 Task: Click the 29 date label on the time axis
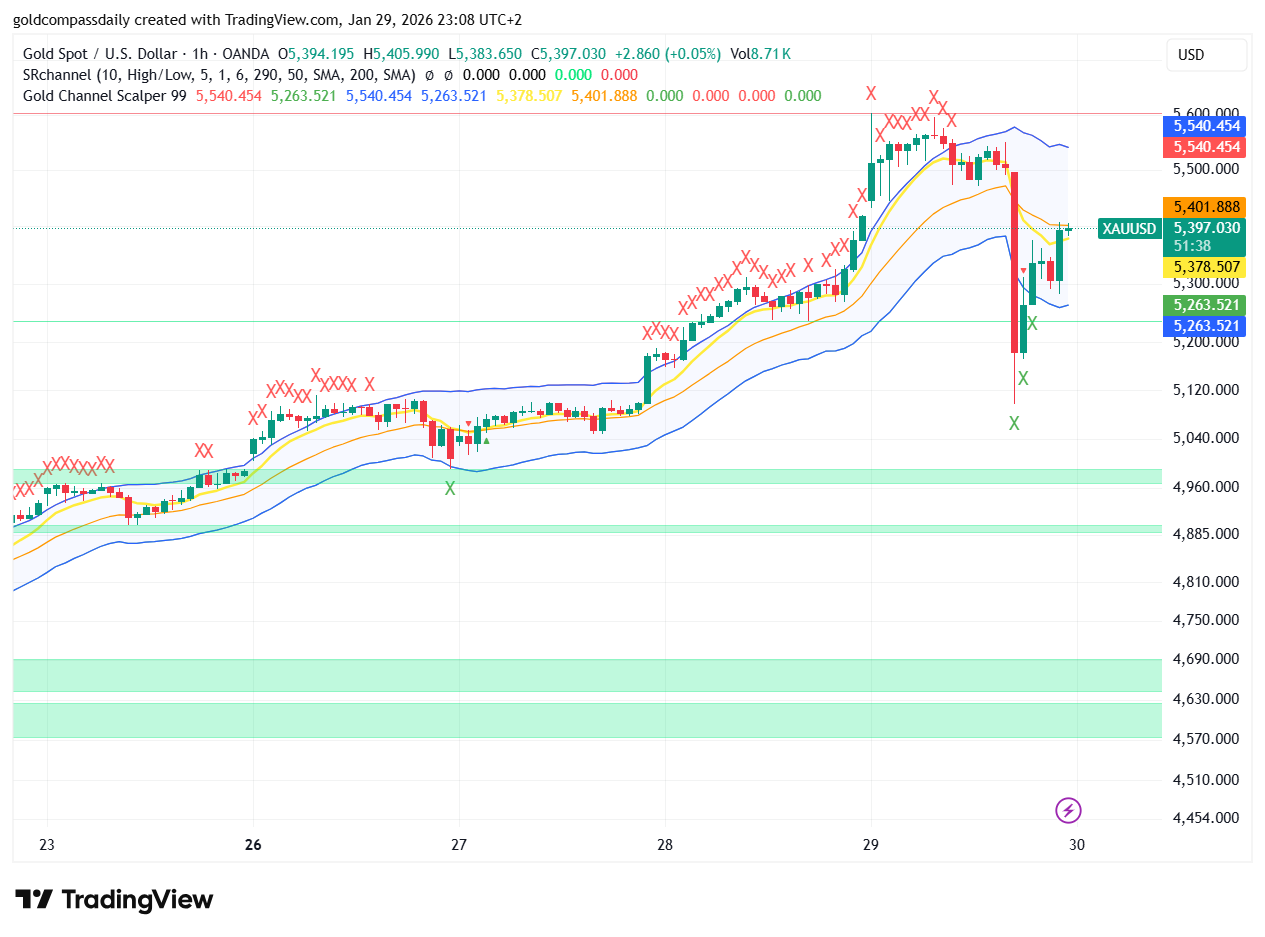click(x=870, y=845)
